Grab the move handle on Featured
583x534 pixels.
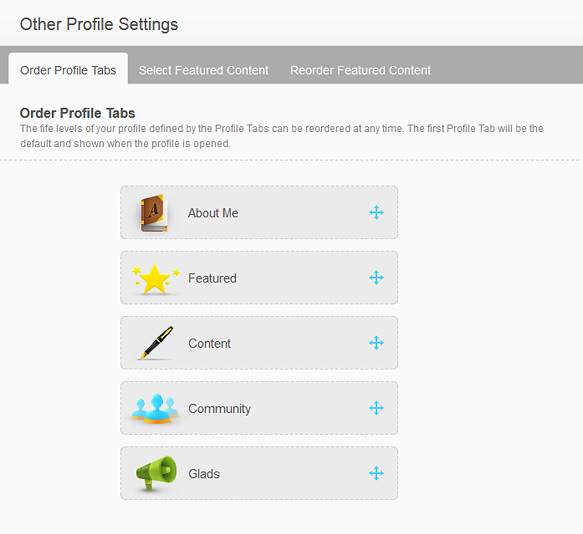point(376,278)
